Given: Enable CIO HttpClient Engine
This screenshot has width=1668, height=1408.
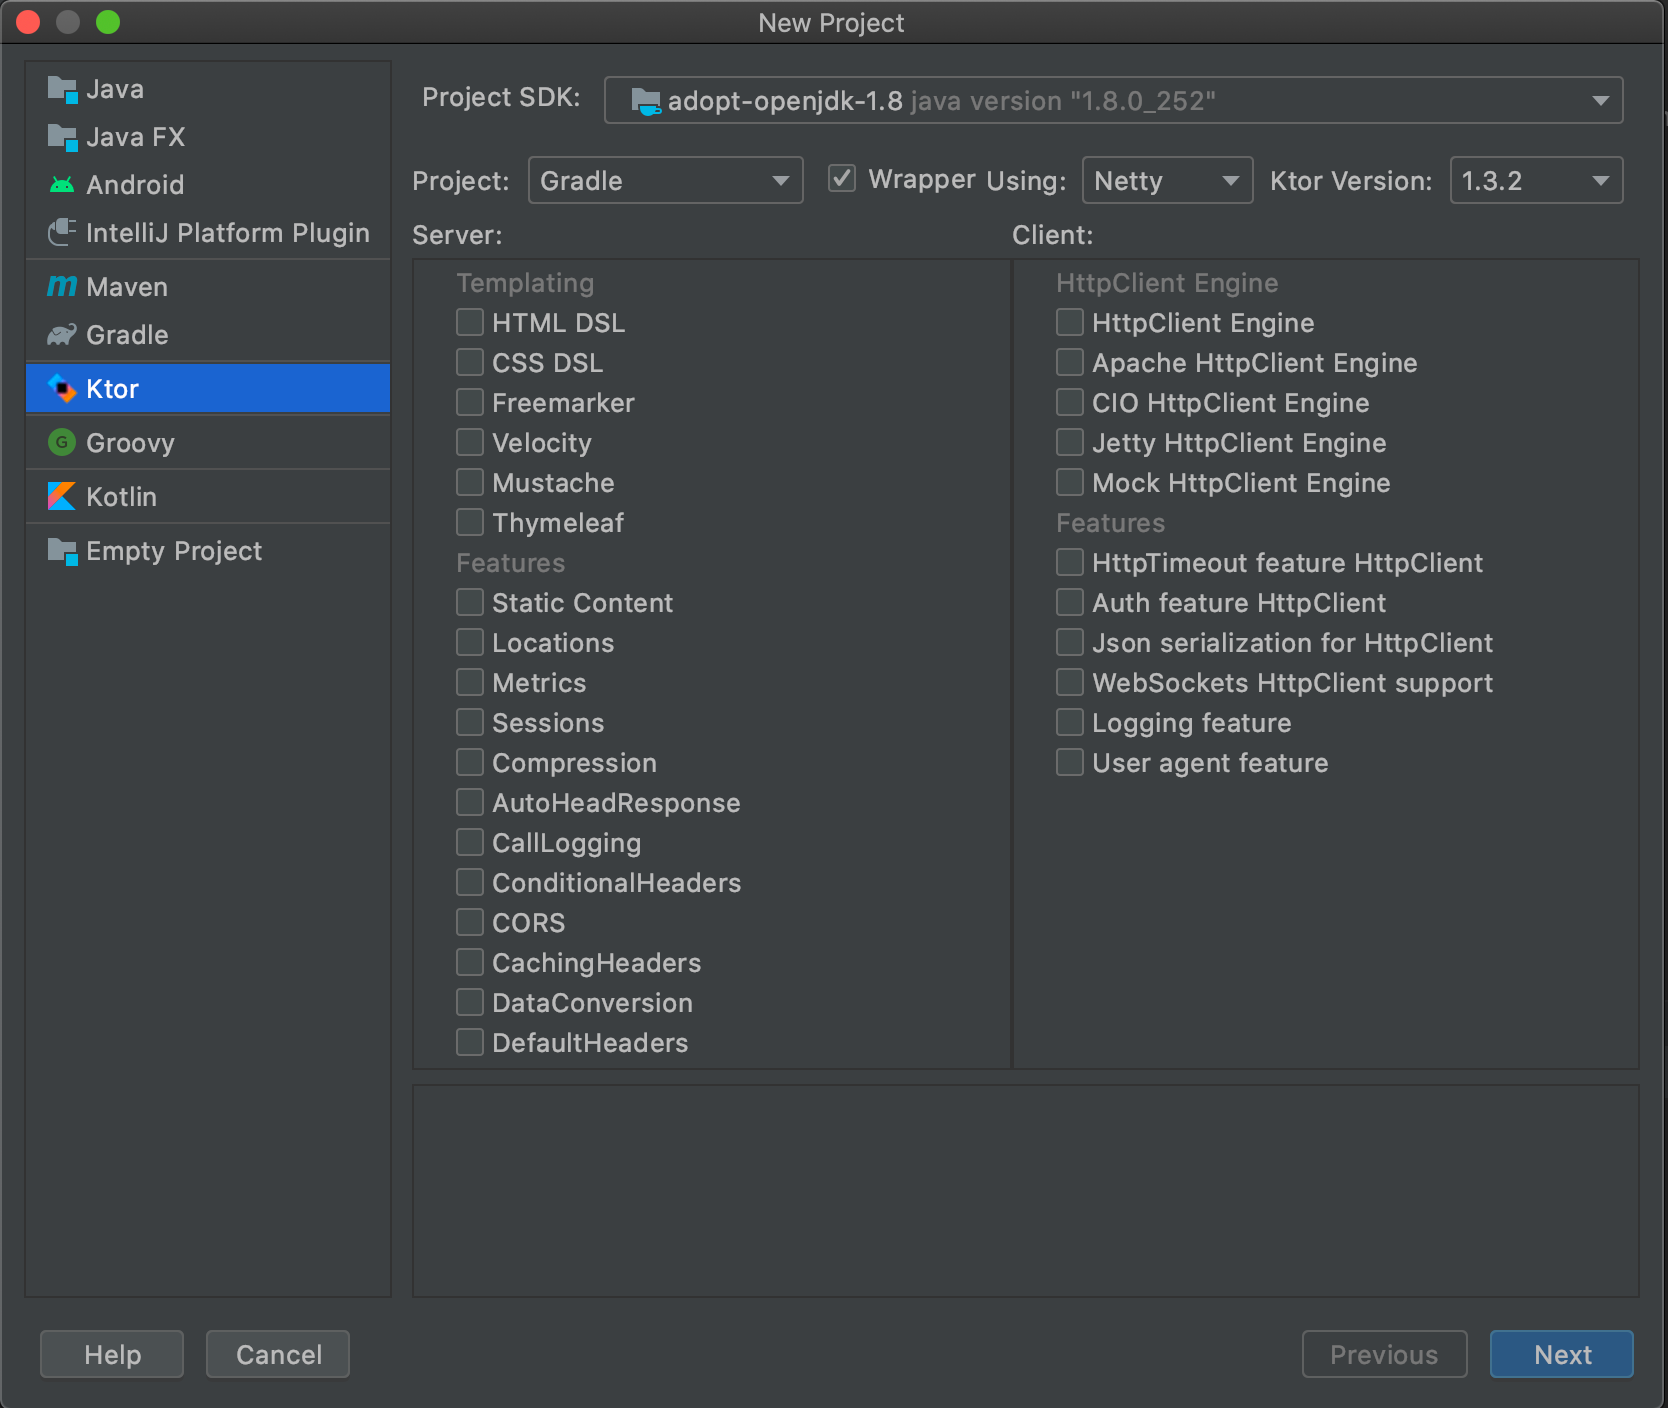Looking at the screenshot, I should tap(1070, 402).
